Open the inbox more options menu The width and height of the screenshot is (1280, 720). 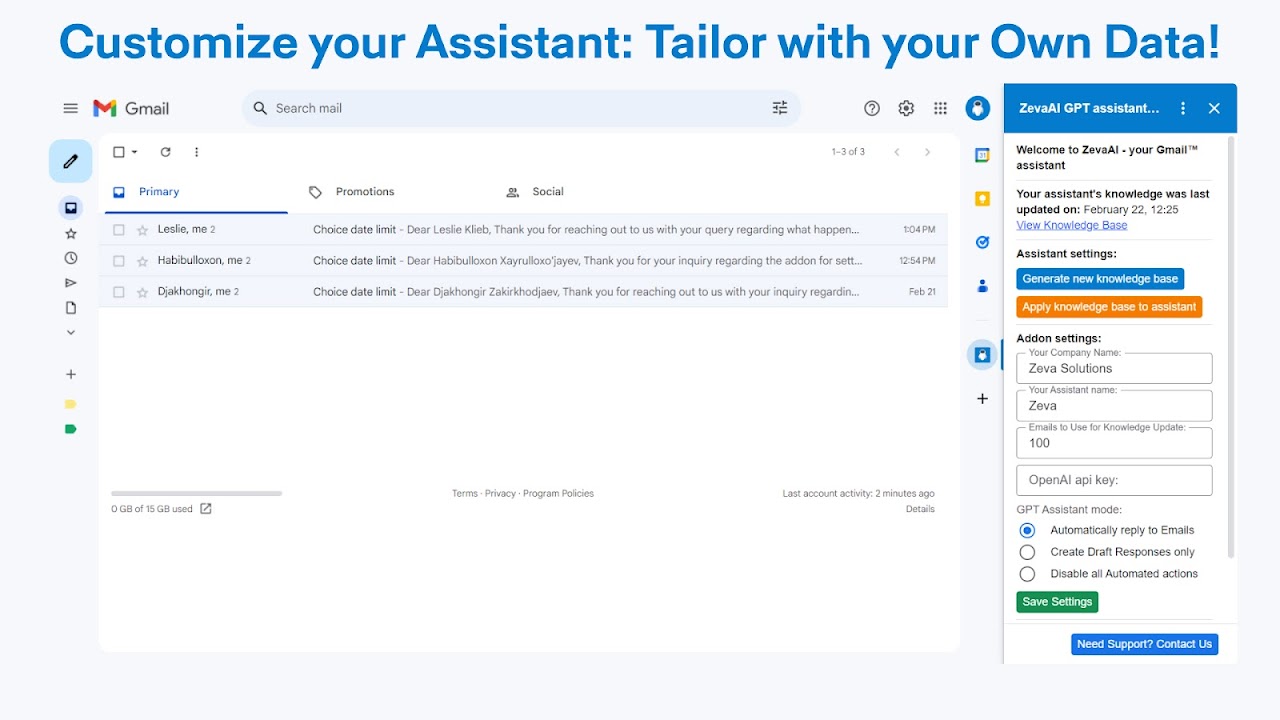pos(196,152)
